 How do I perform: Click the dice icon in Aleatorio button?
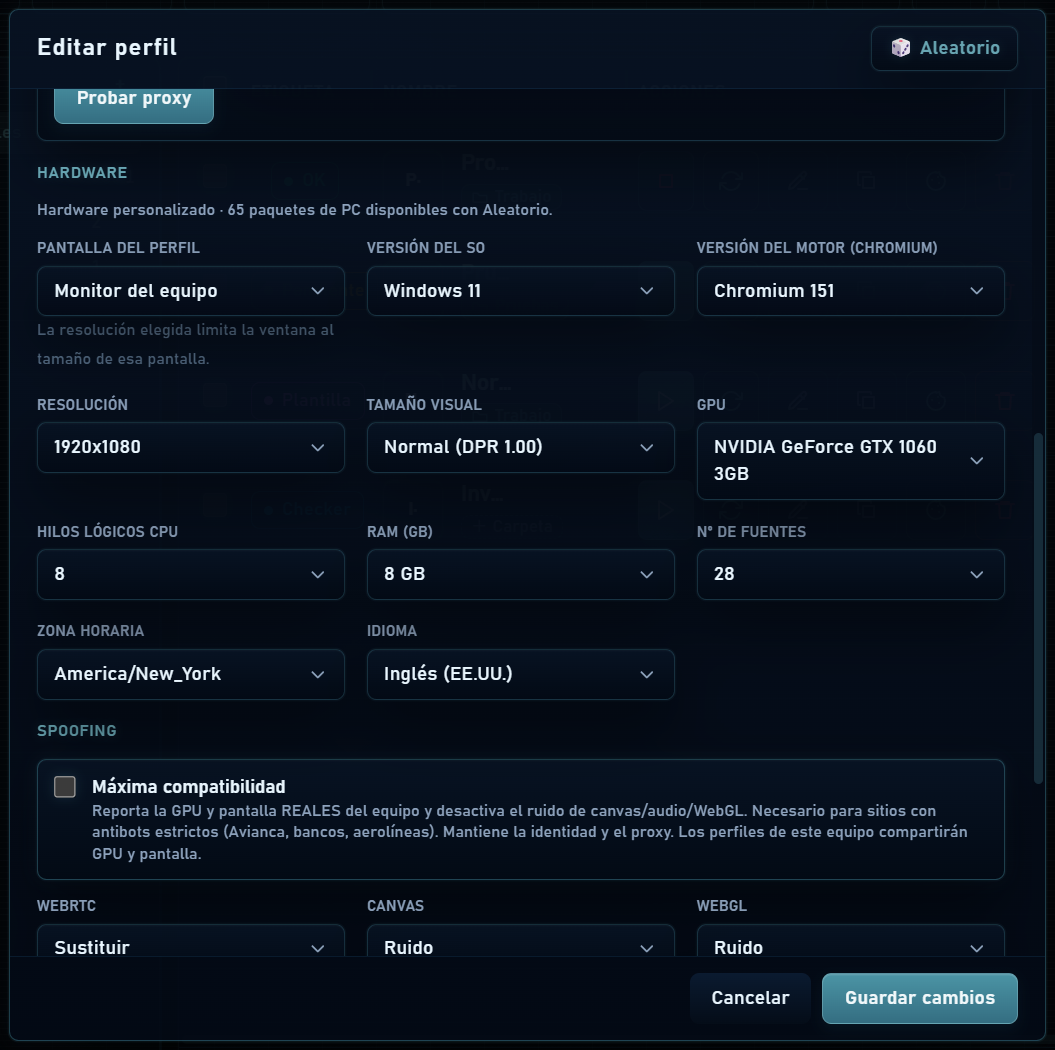tap(900, 48)
